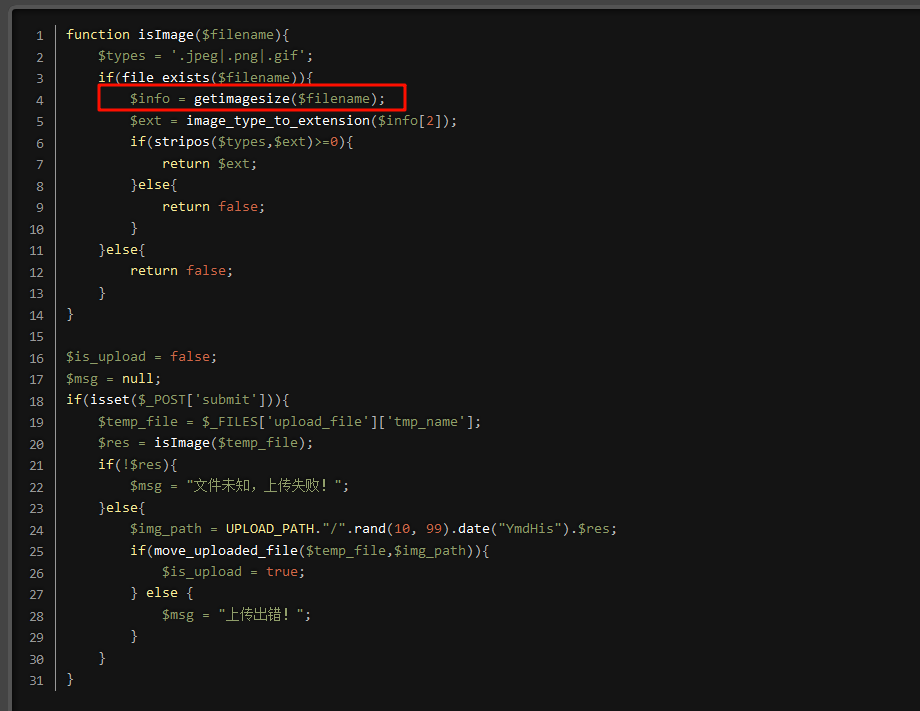Click 'return false;' on line 9

(x=214, y=206)
